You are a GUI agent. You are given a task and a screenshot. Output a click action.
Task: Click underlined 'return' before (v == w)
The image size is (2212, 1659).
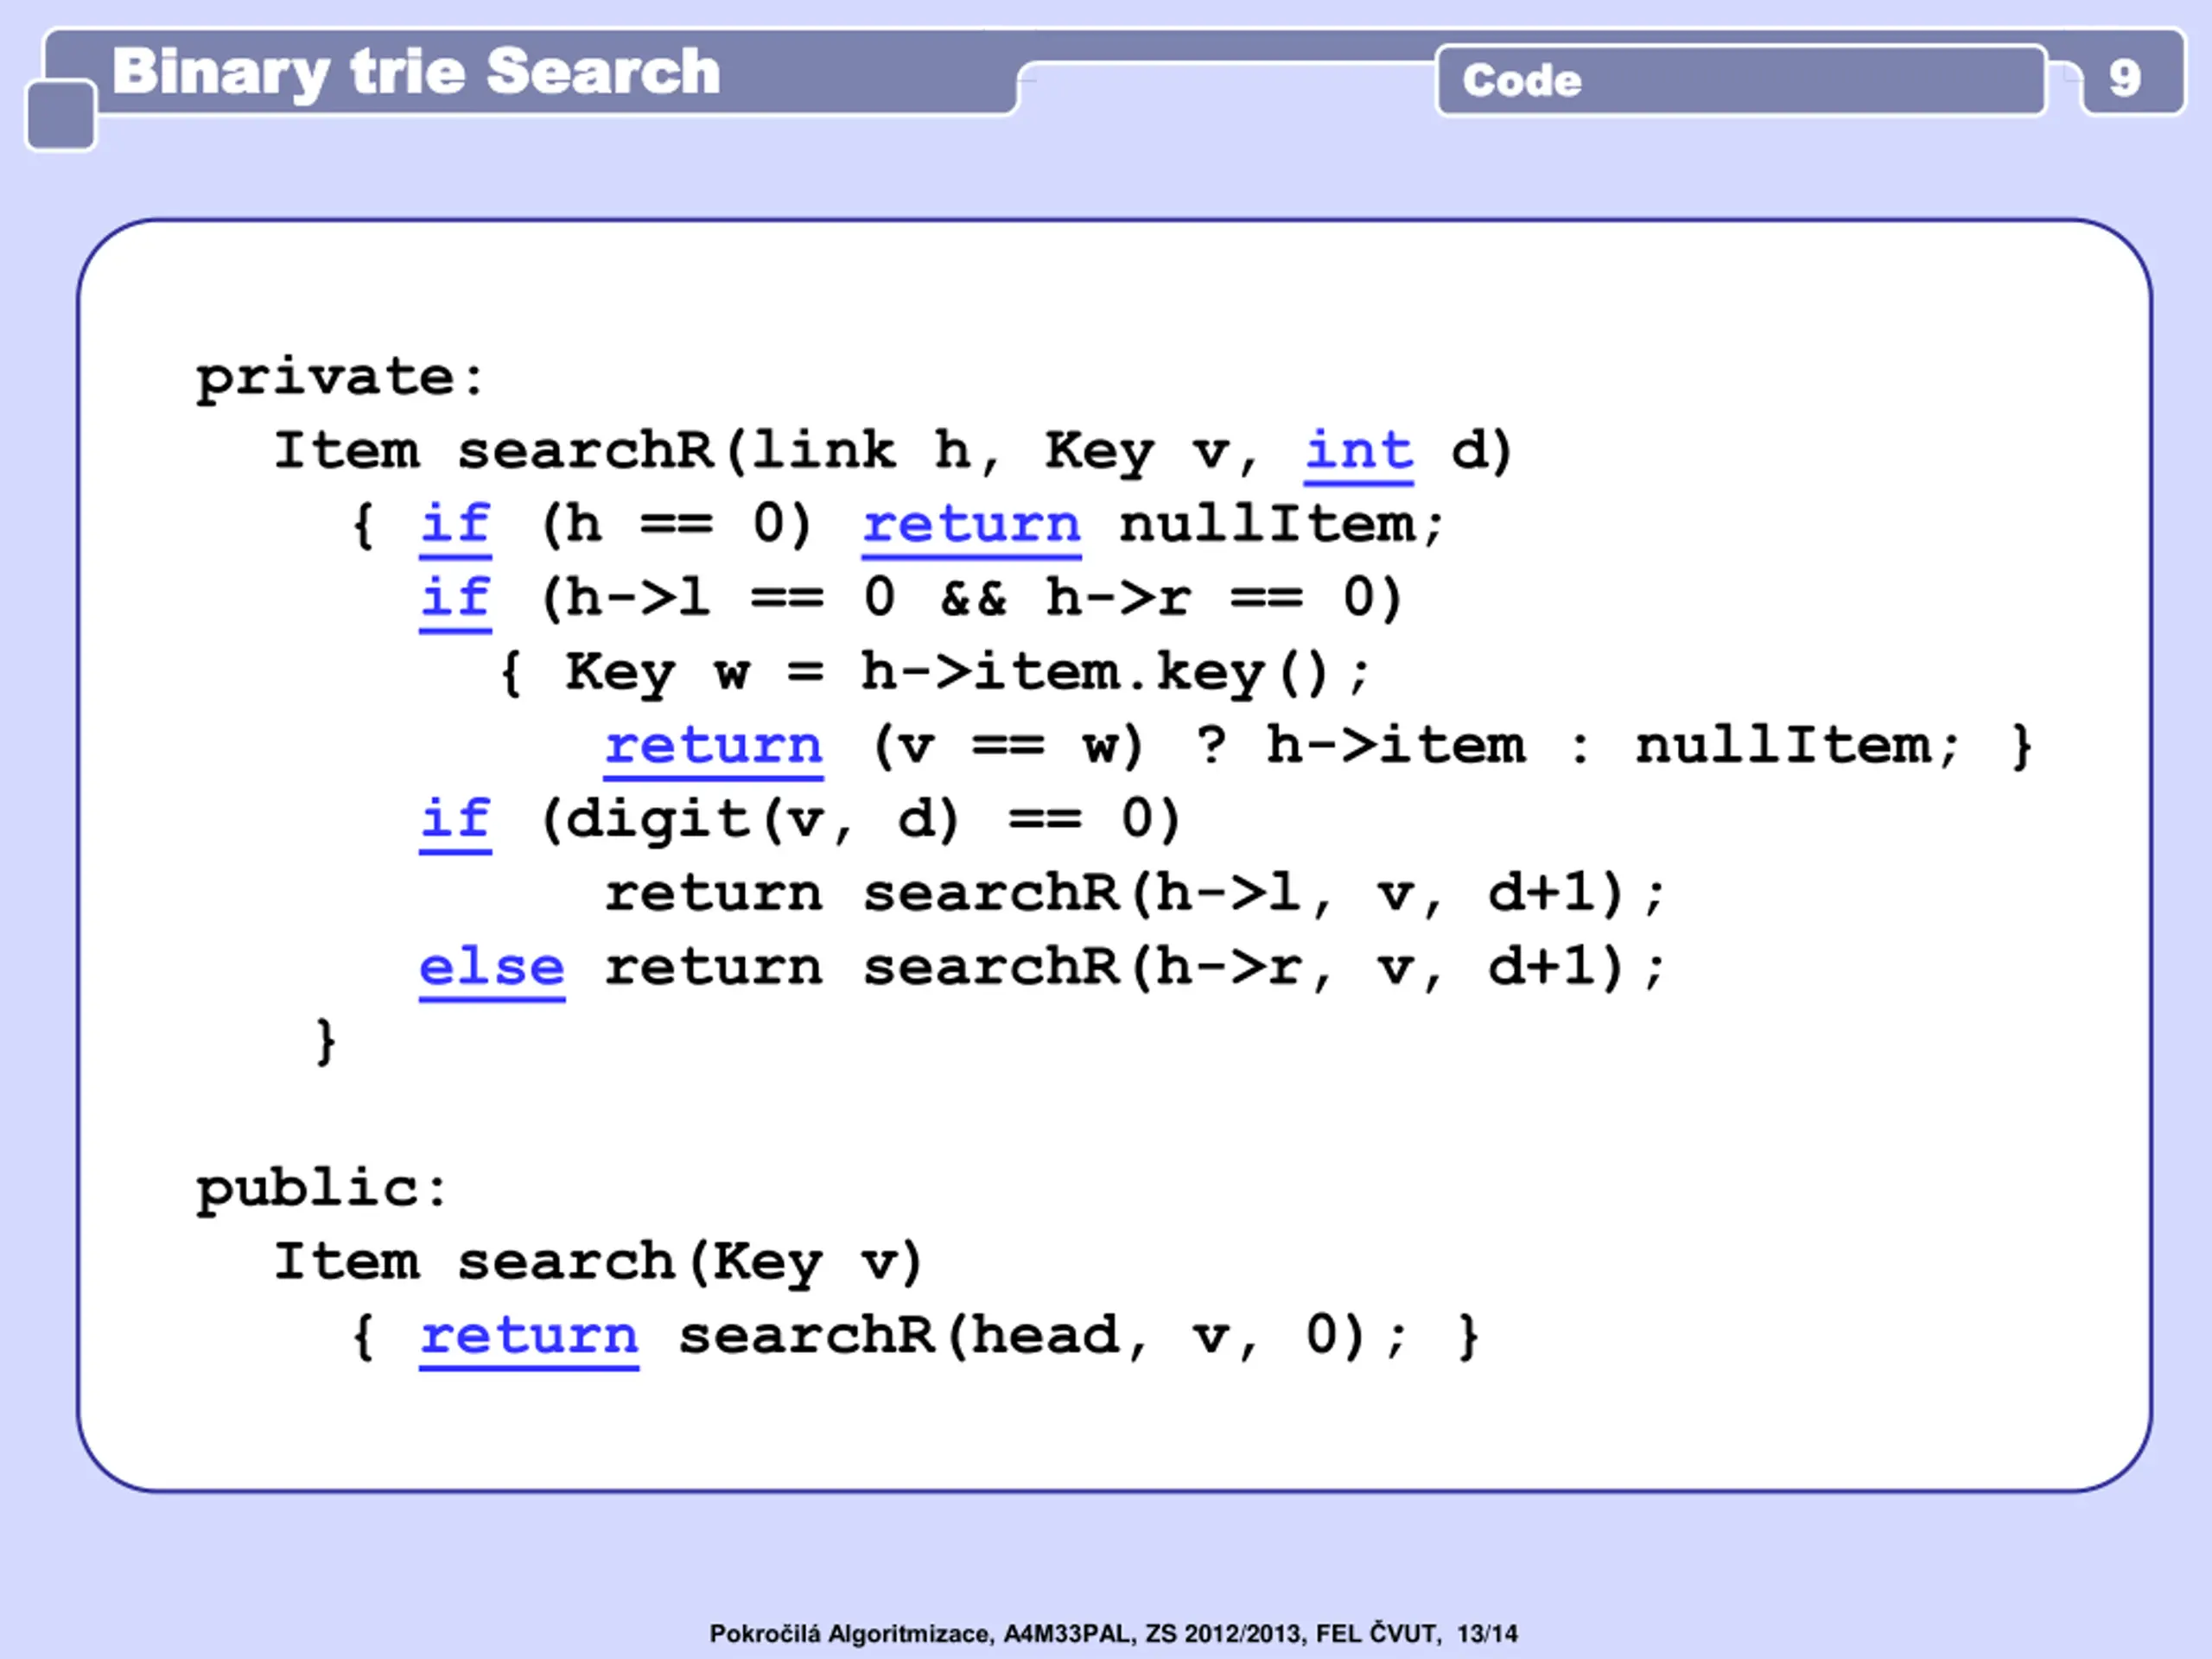coord(713,746)
